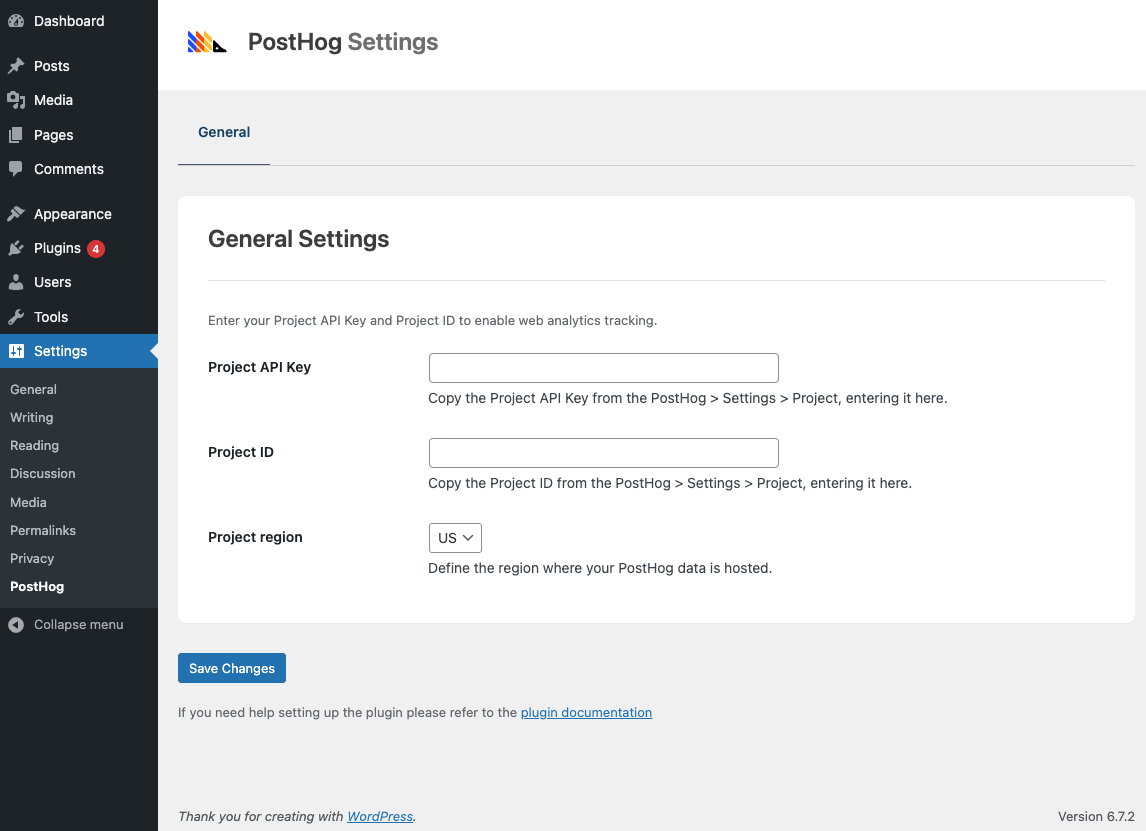Viewport: 1146px width, 831px height.
Task: Click the Project region label
Action: [255, 537]
